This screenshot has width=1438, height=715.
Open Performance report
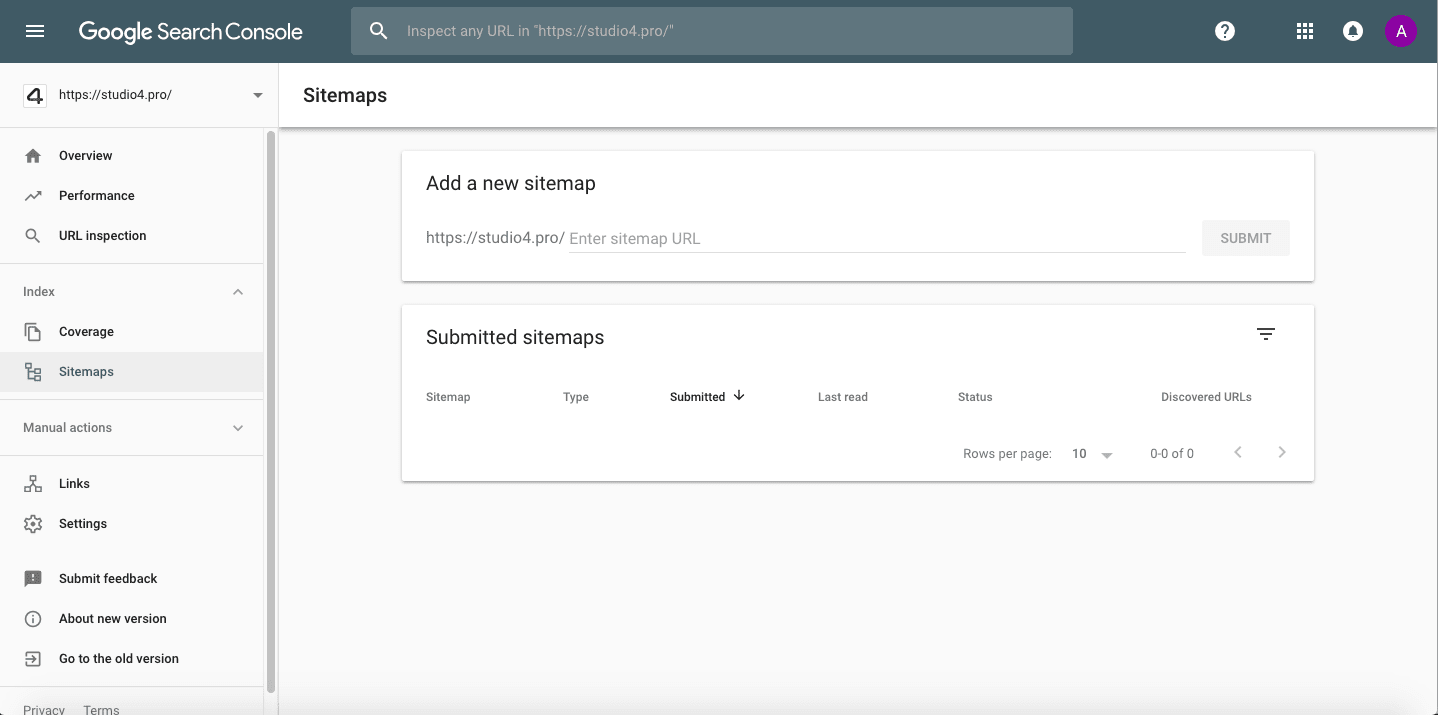[x=131, y=196]
